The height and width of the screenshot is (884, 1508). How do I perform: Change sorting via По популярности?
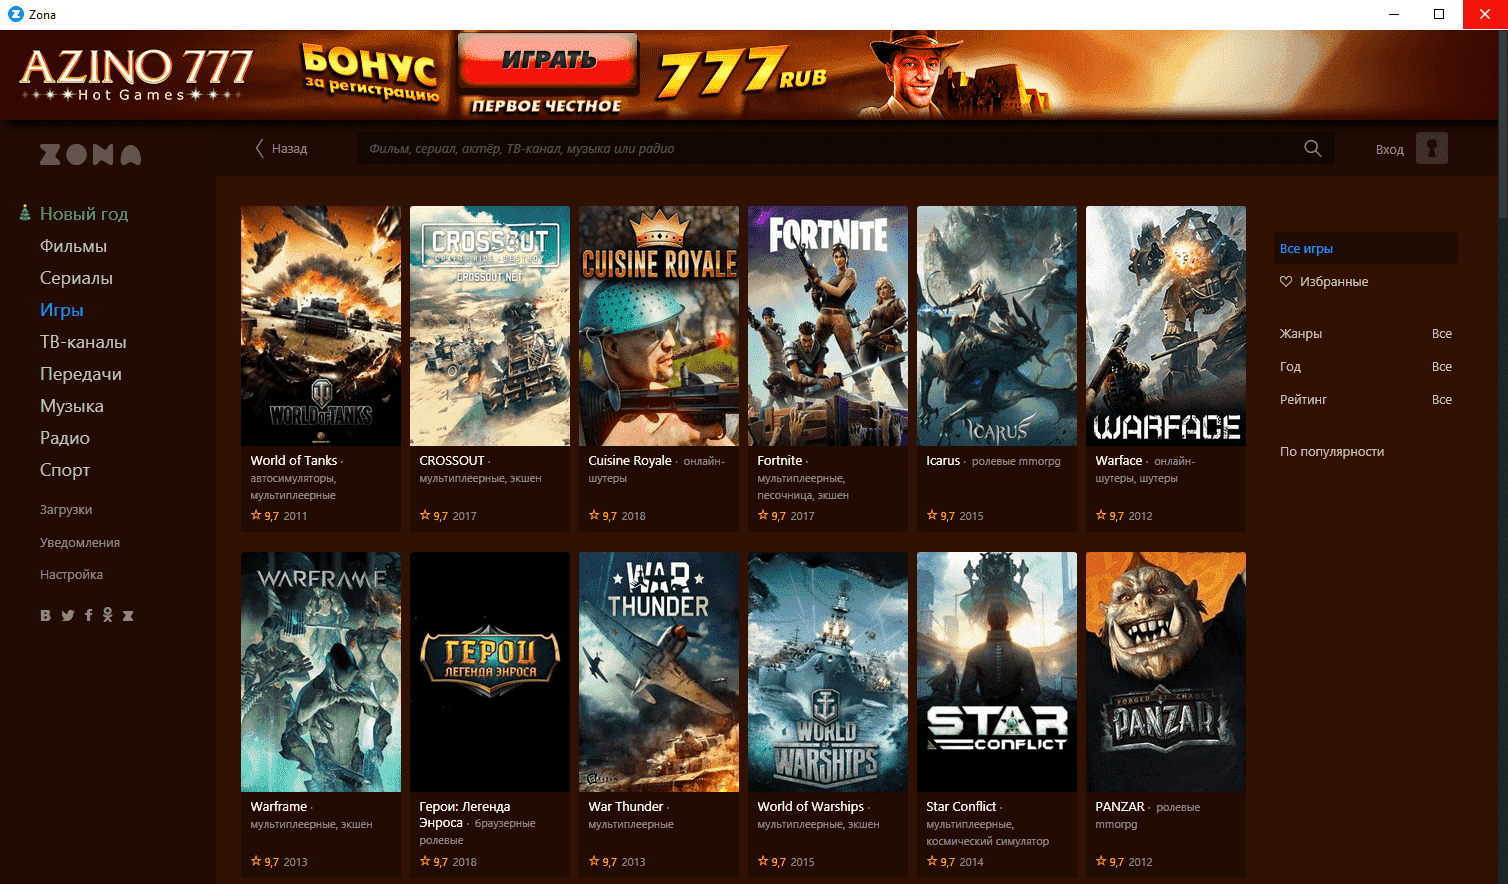tap(1332, 452)
